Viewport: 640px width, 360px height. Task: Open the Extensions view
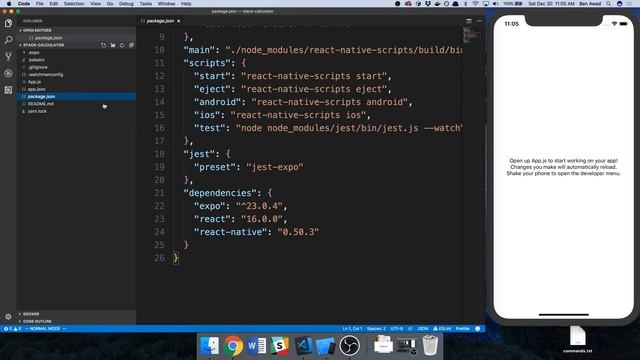point(8,90)
